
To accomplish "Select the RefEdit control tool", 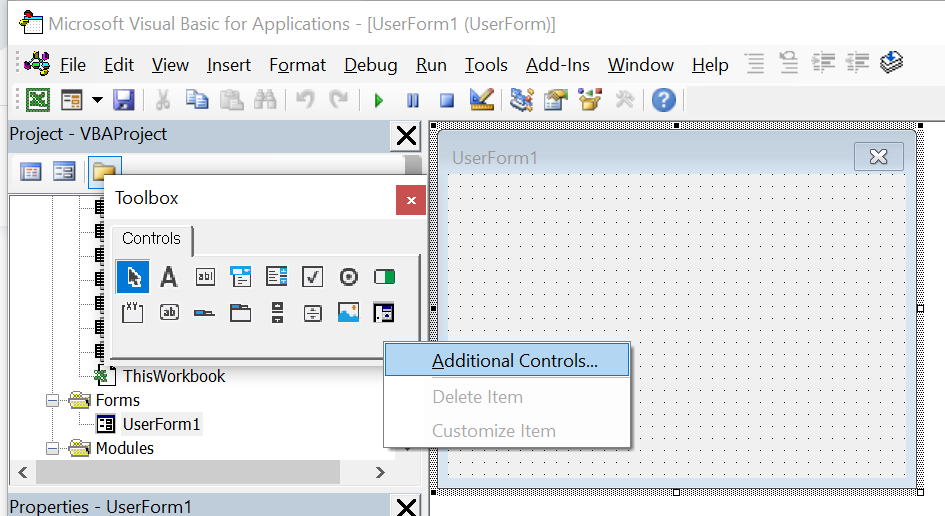I will (384, 313).
